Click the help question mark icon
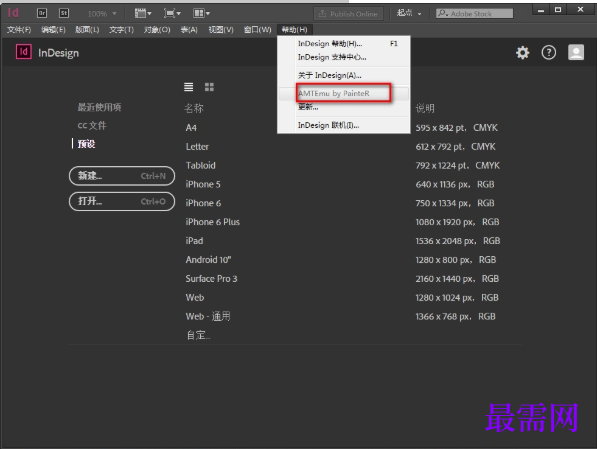This screenshot has width=597, height=449. (x=549, y=53)
